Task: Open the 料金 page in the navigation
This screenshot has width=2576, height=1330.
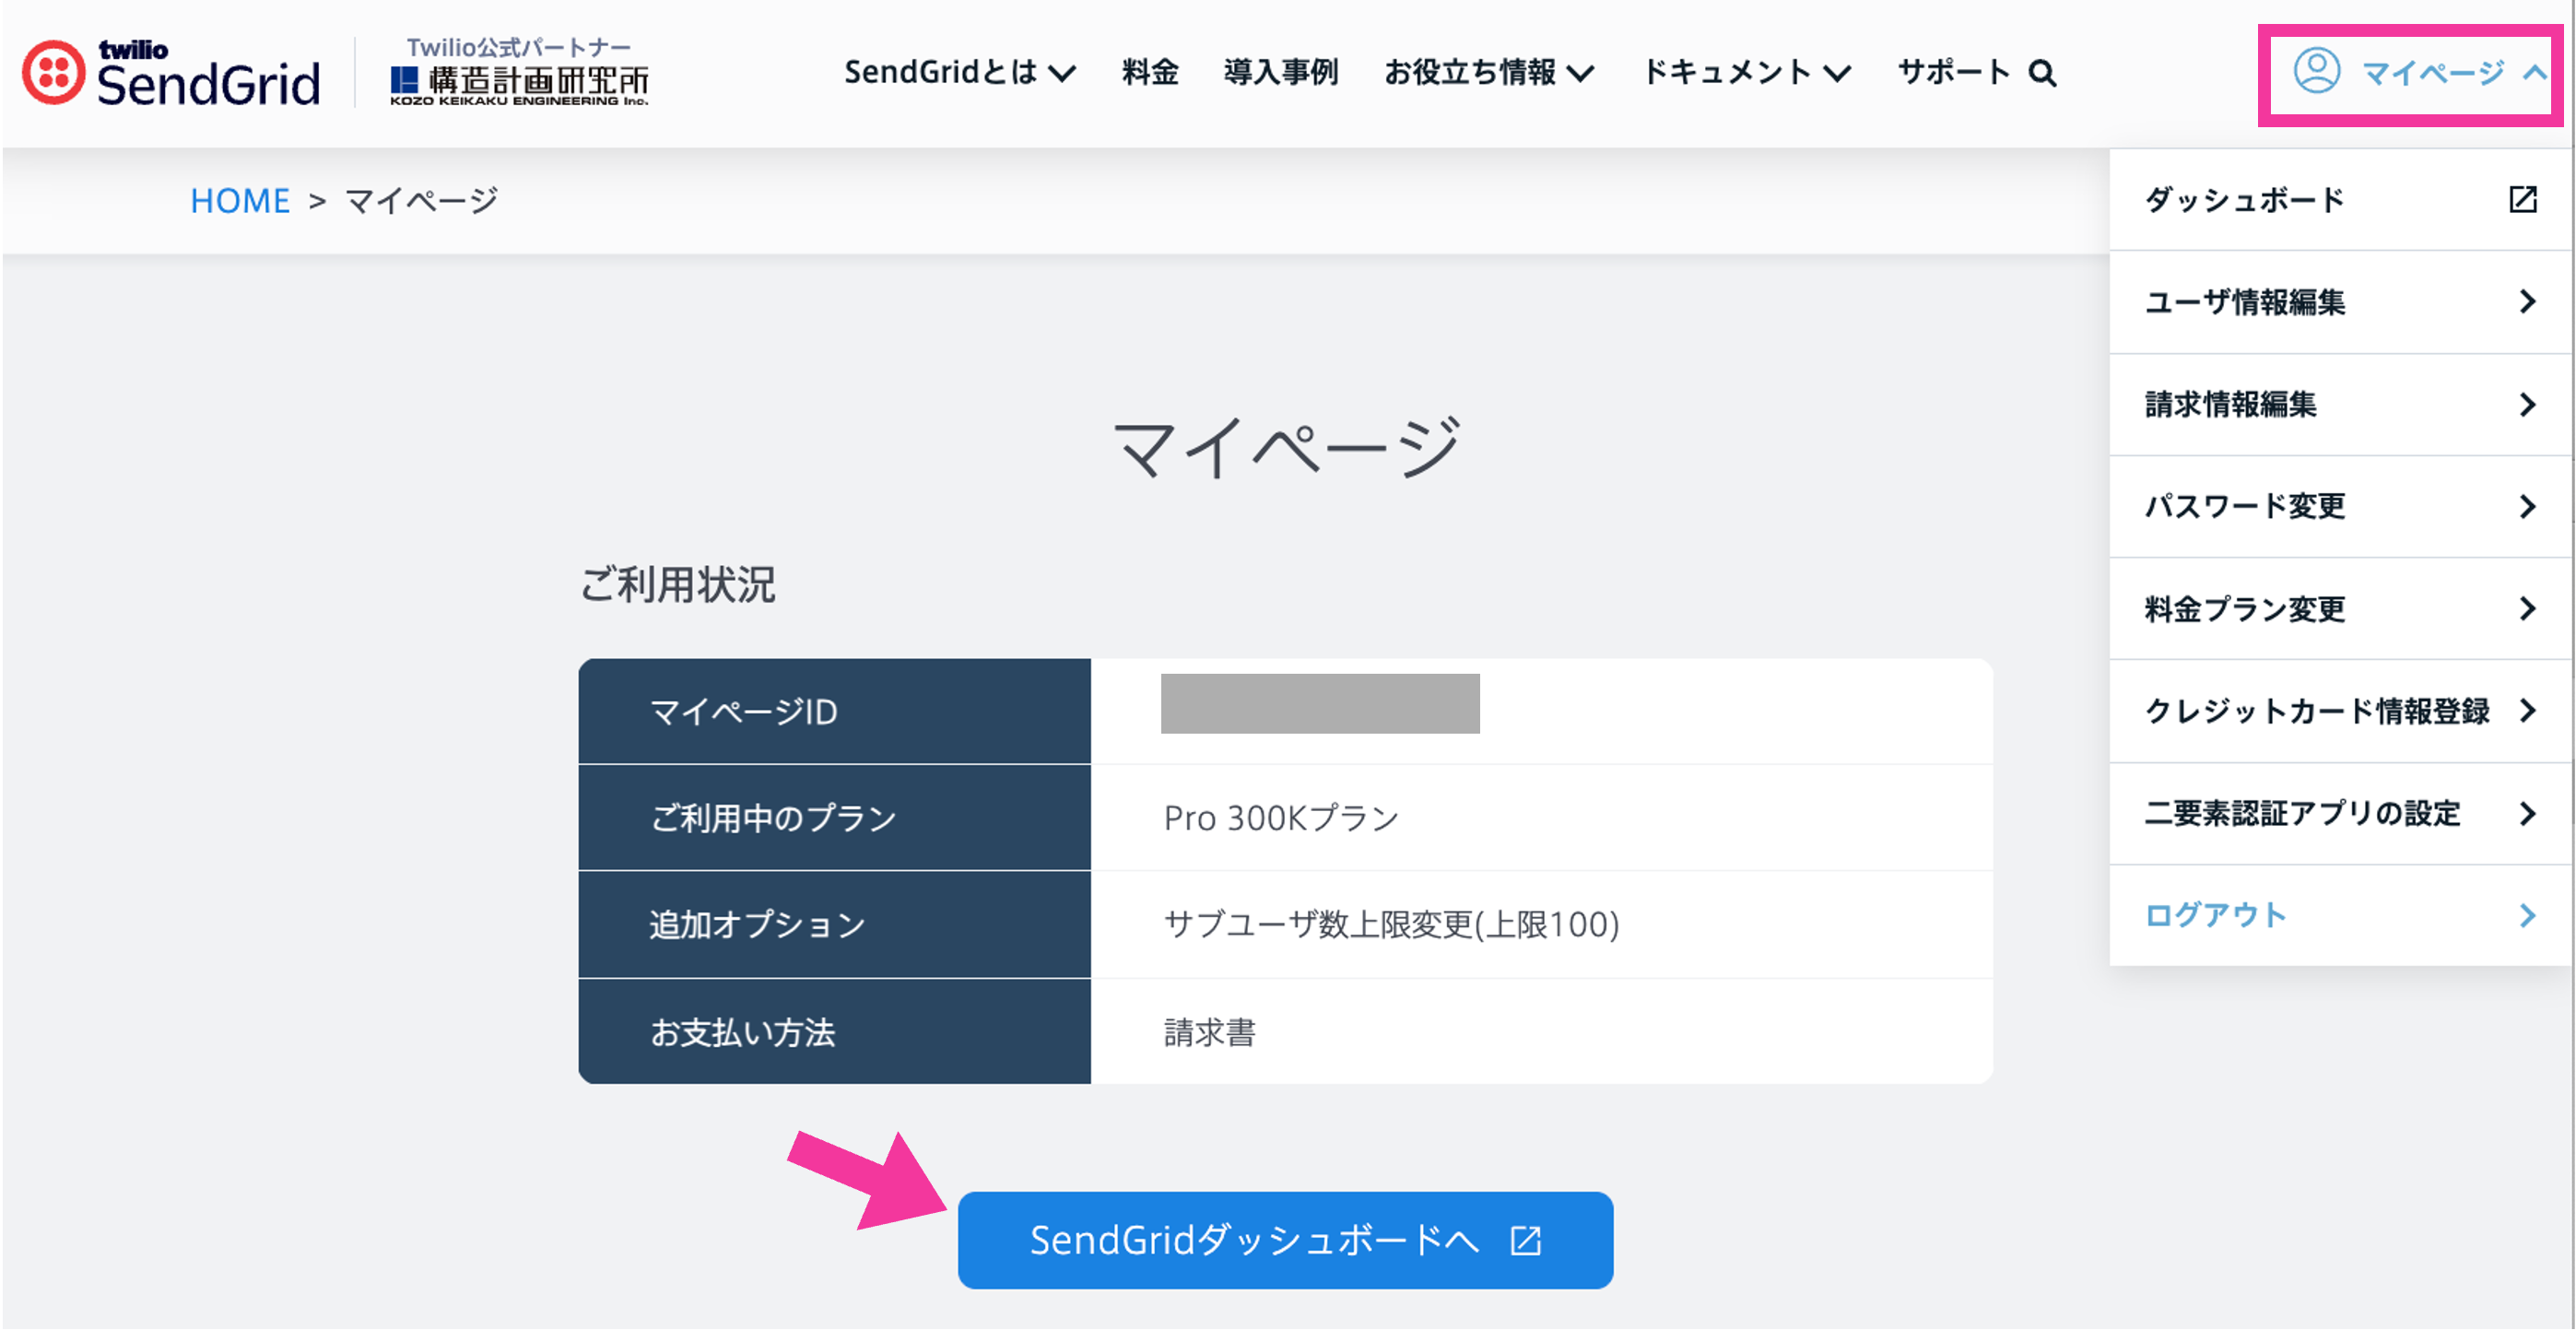Action: [1150, 72]
